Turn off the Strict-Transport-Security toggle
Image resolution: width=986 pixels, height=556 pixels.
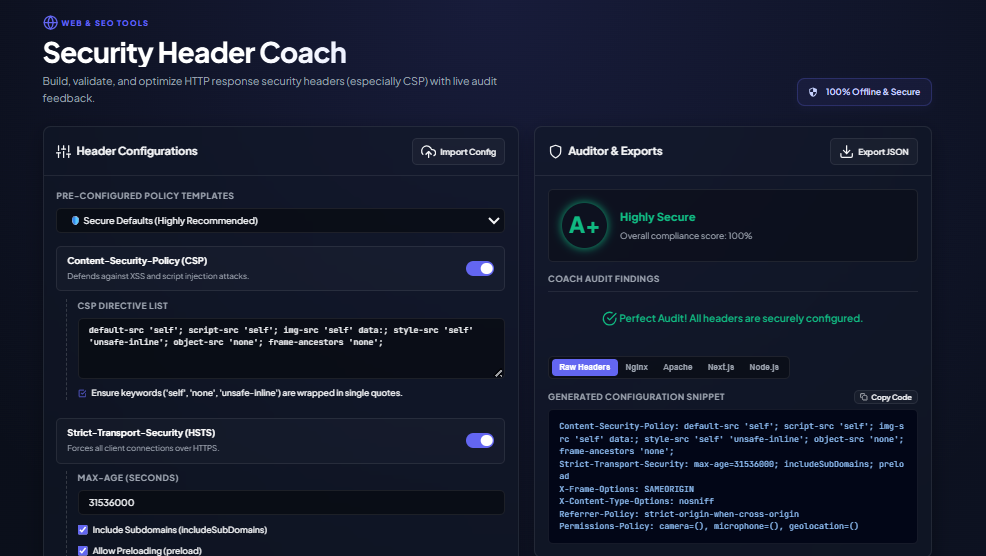480,440
